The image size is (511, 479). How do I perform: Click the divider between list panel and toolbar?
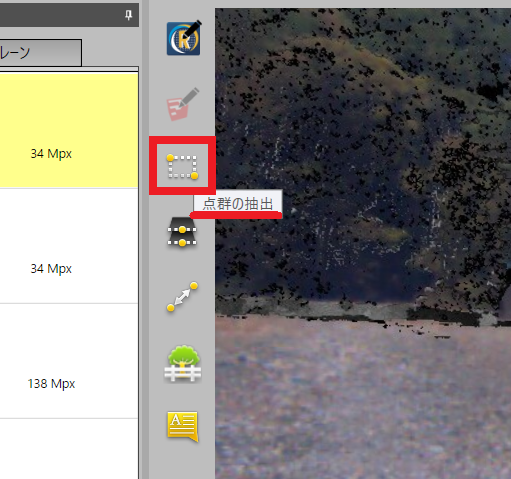[144, 239]
